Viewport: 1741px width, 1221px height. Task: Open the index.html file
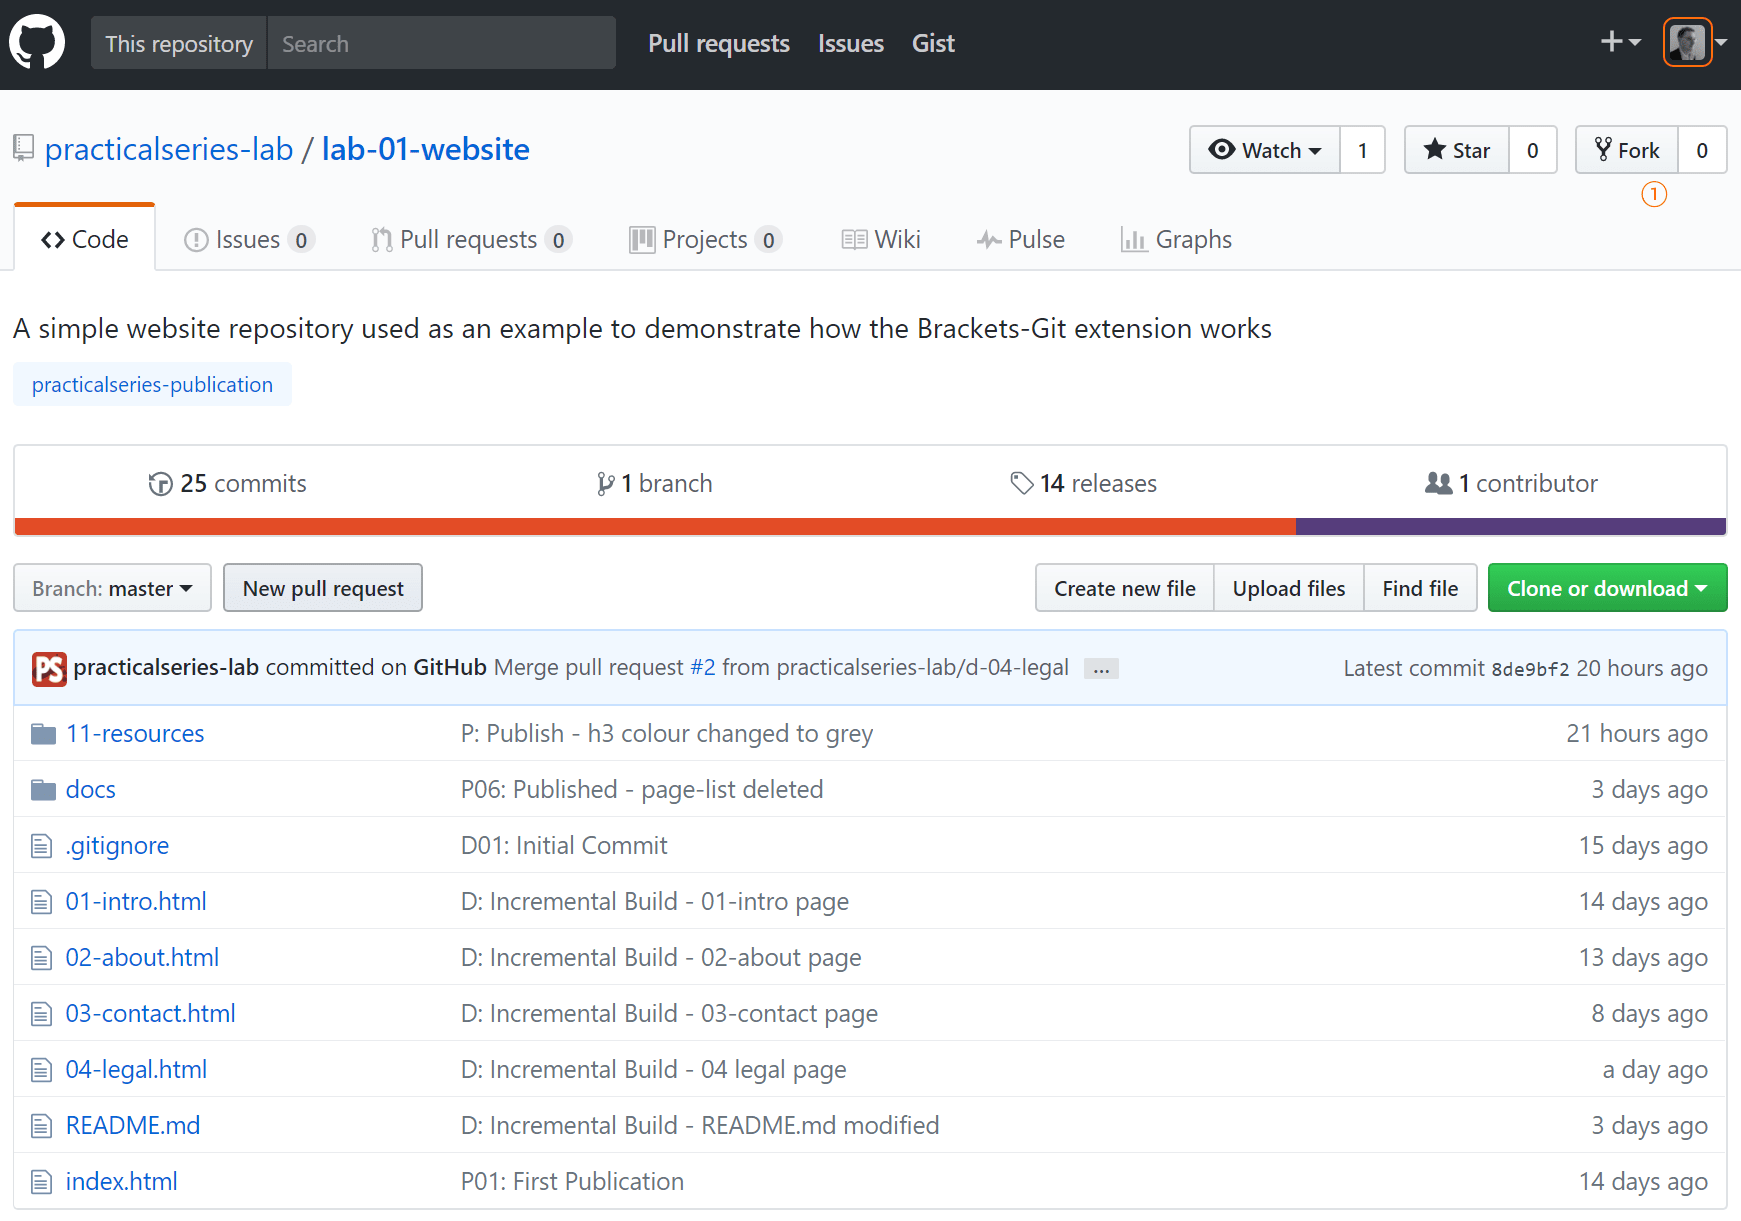coord(122,1182)
